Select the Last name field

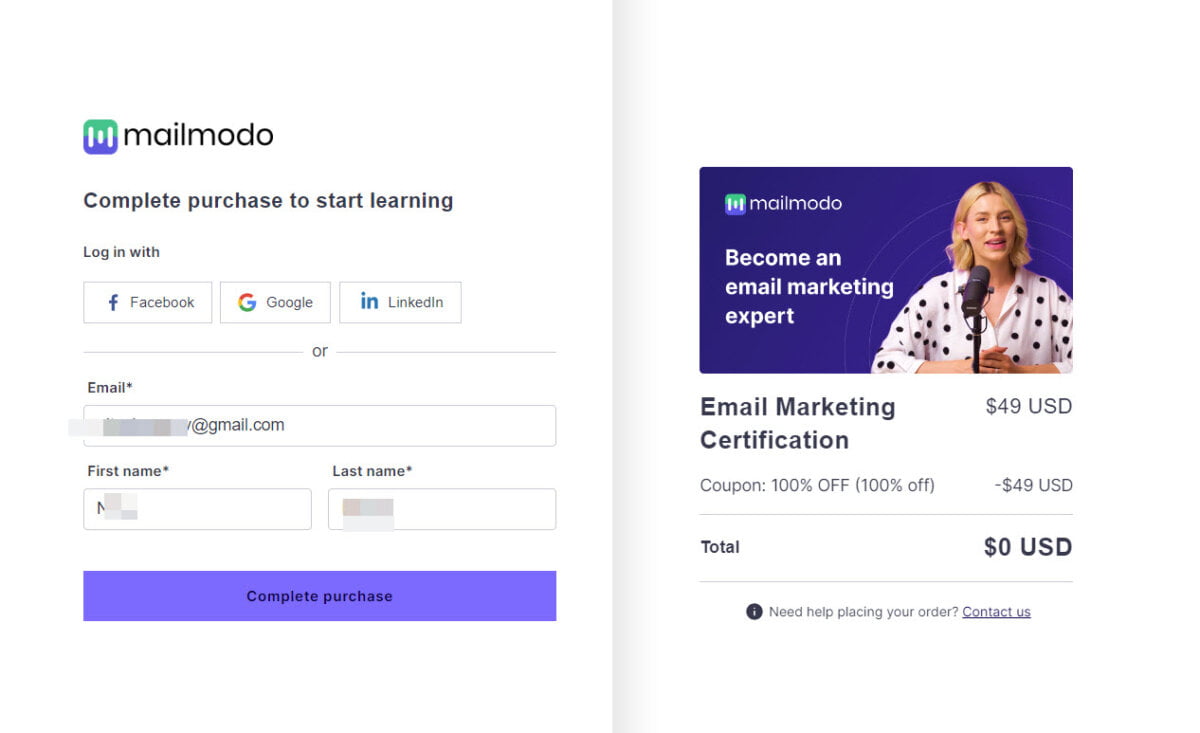pos(442,509)
